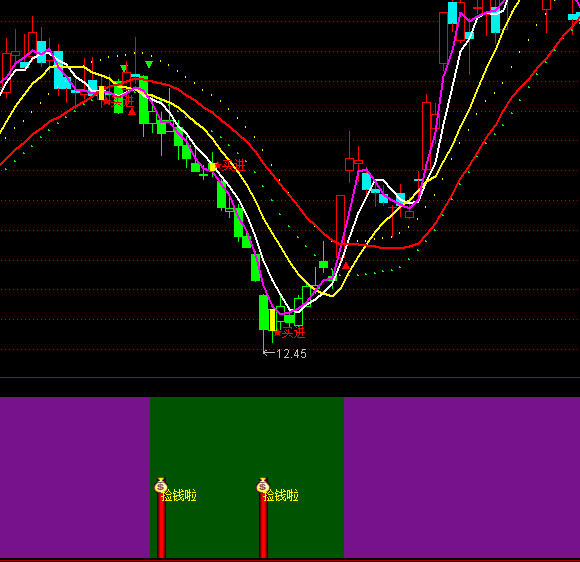This screenshot has width=580, height=562.
Task: Select the left red signal bar in the indicator panel
Action: (161, 525)
